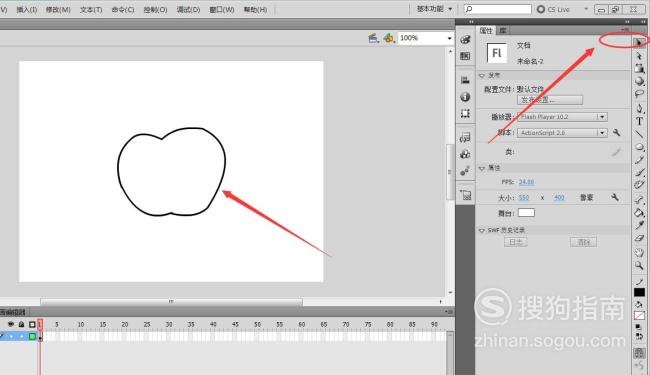Select the Hand tool

[x=639, y=252]
